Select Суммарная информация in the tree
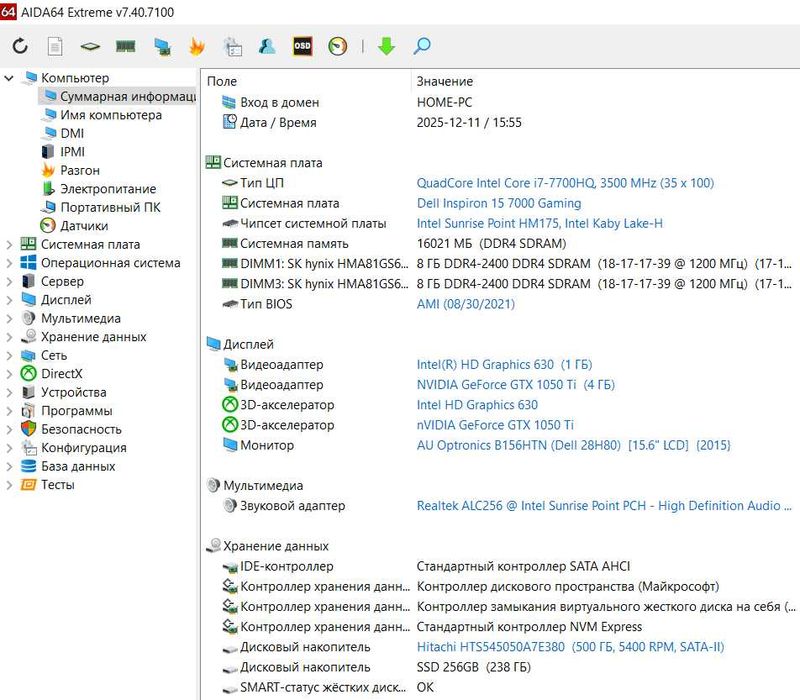 (x=117, y=96)
